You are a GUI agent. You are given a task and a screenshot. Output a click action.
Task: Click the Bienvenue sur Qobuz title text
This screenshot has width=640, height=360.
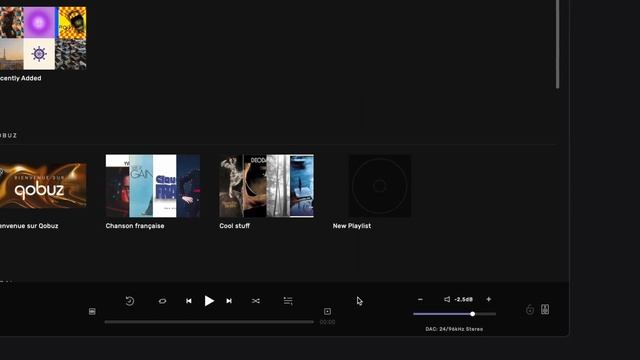pyautogui.click(x=29, y=226)
